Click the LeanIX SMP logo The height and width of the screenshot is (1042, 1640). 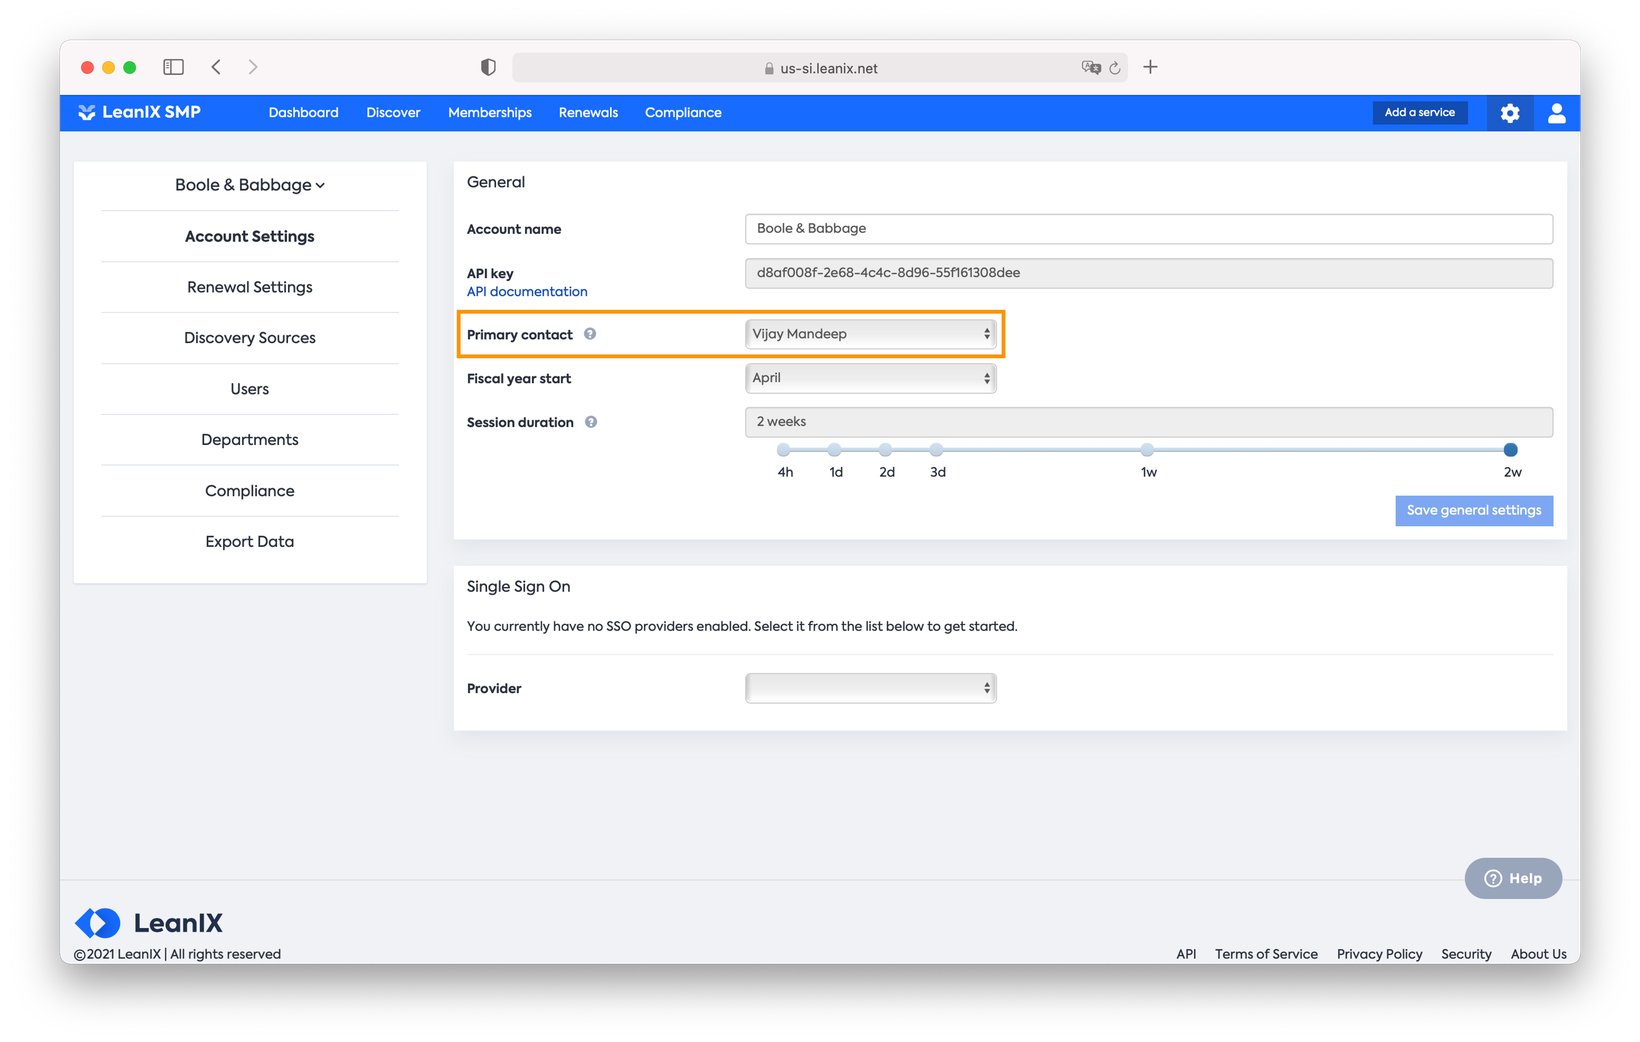click(x=140, y=112)
